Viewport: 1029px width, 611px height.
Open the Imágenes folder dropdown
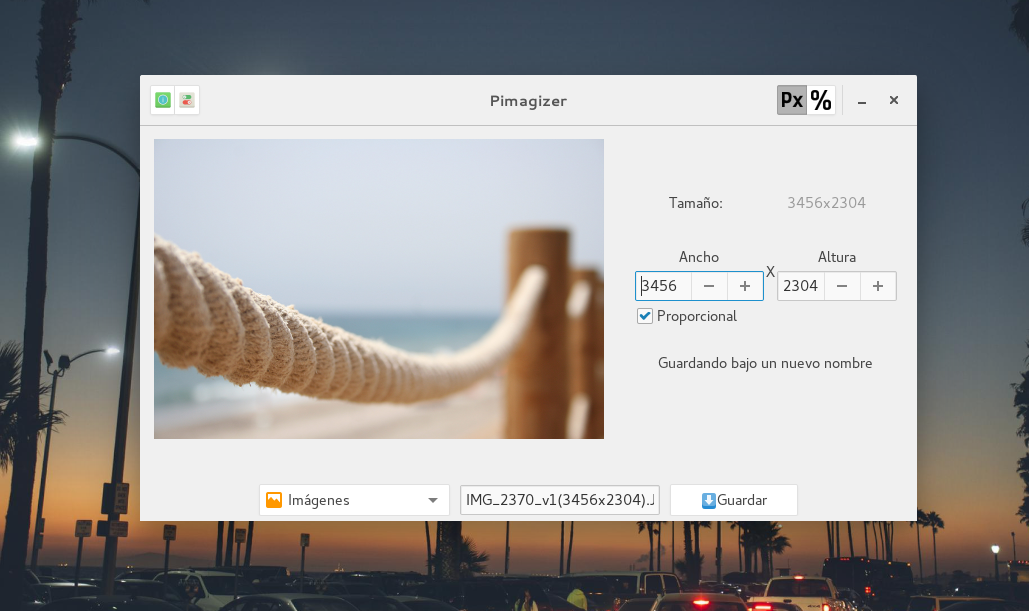pos(353,500)
